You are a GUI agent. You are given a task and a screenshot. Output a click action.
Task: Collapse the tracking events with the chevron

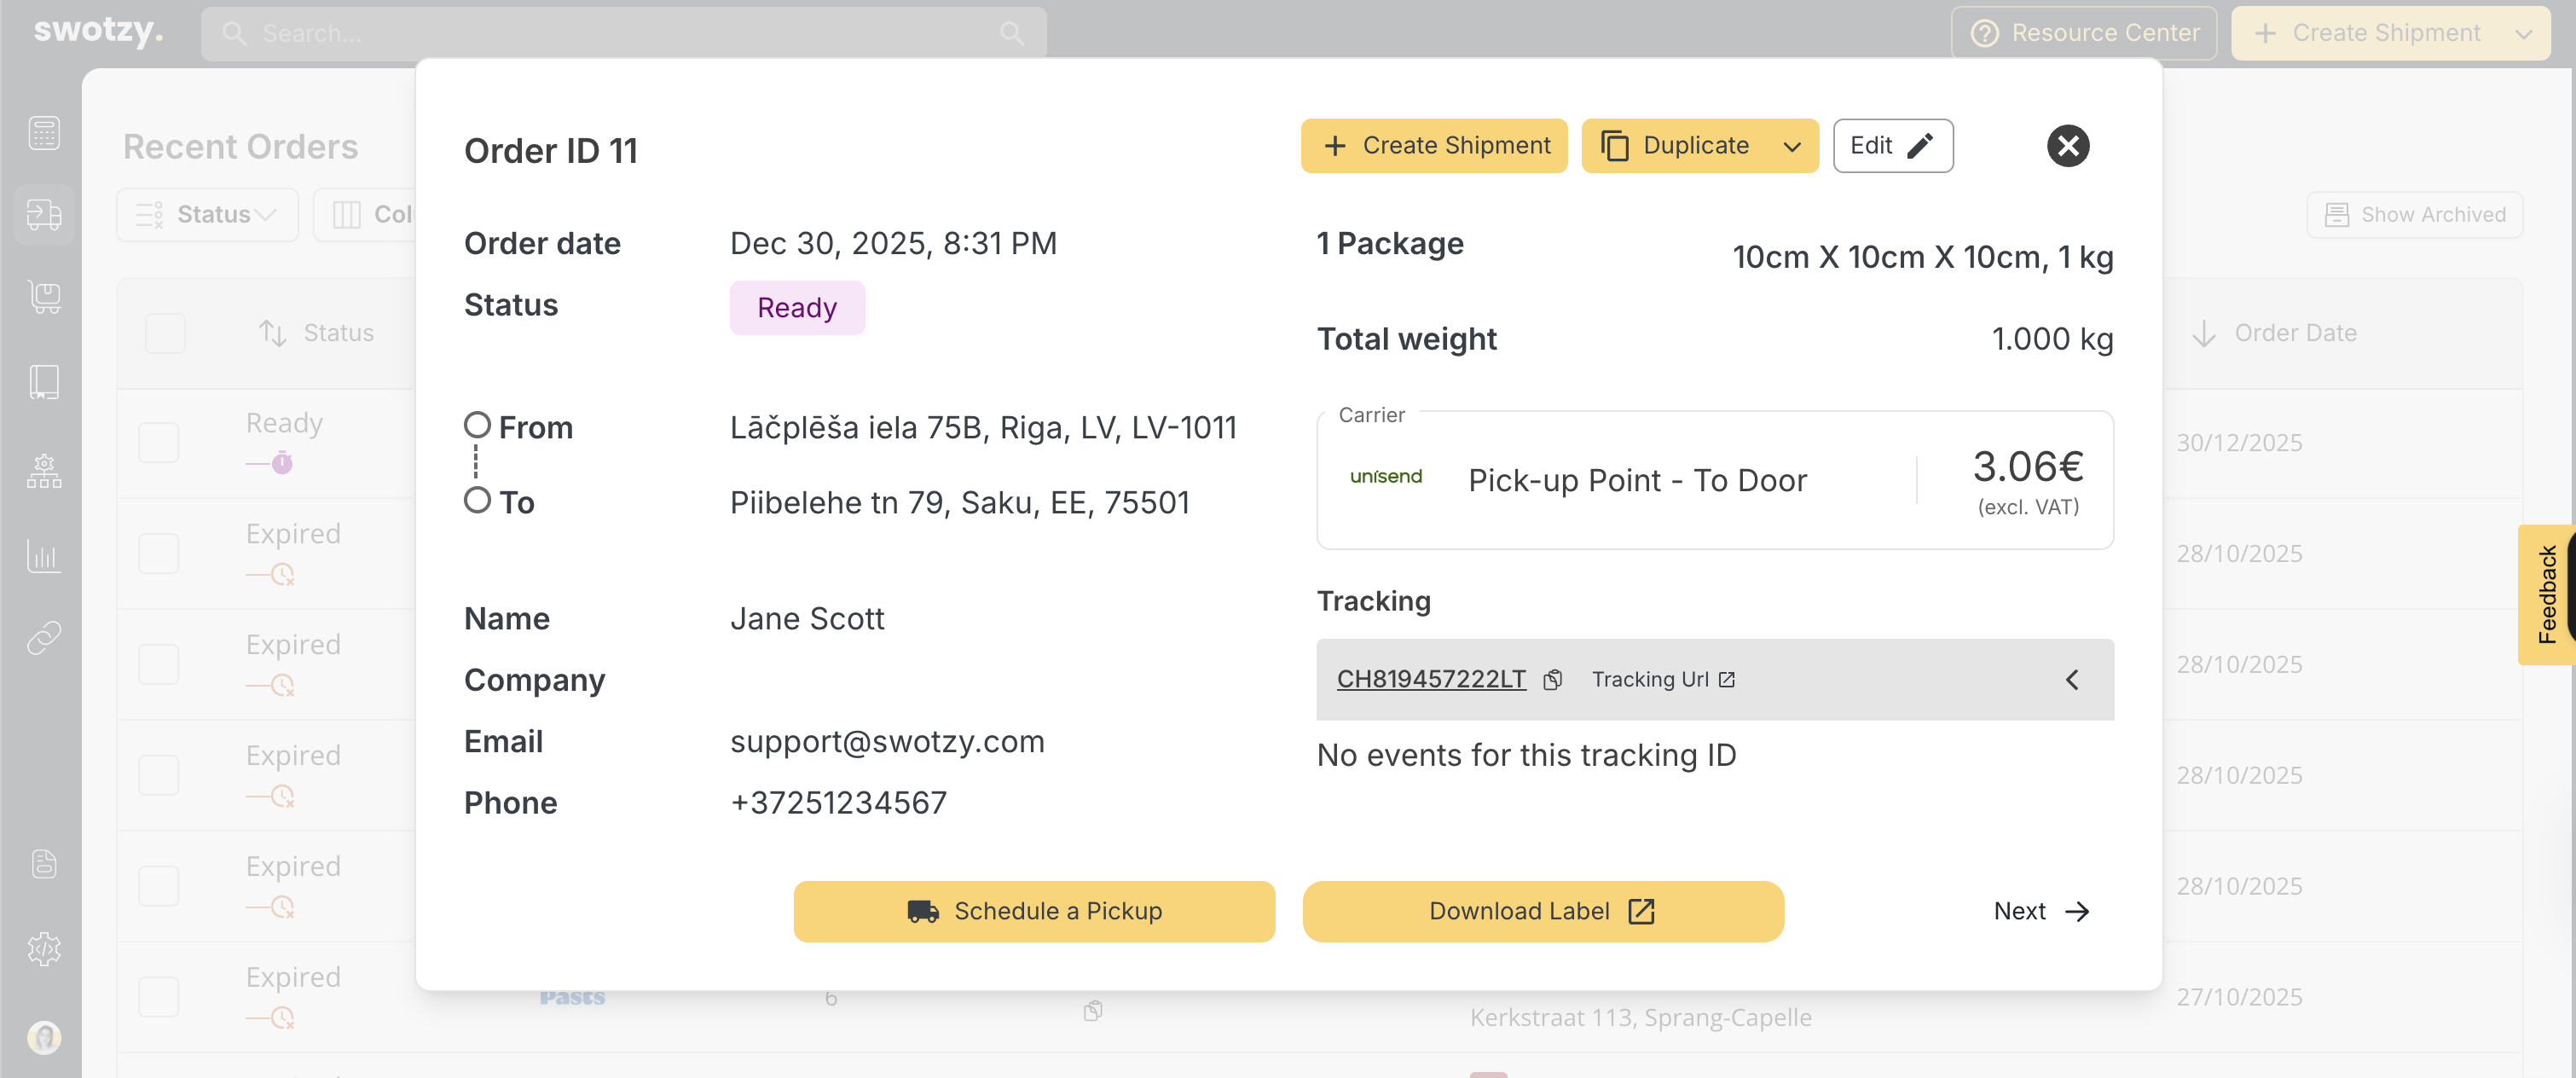point(2071,679)
